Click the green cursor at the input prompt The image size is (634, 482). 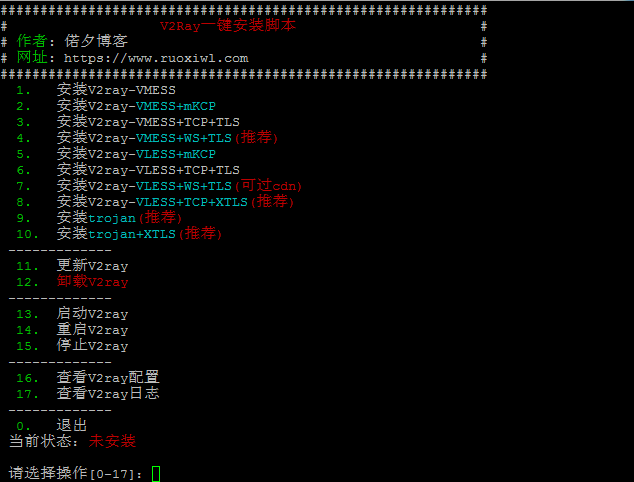(x=156, y=474)
